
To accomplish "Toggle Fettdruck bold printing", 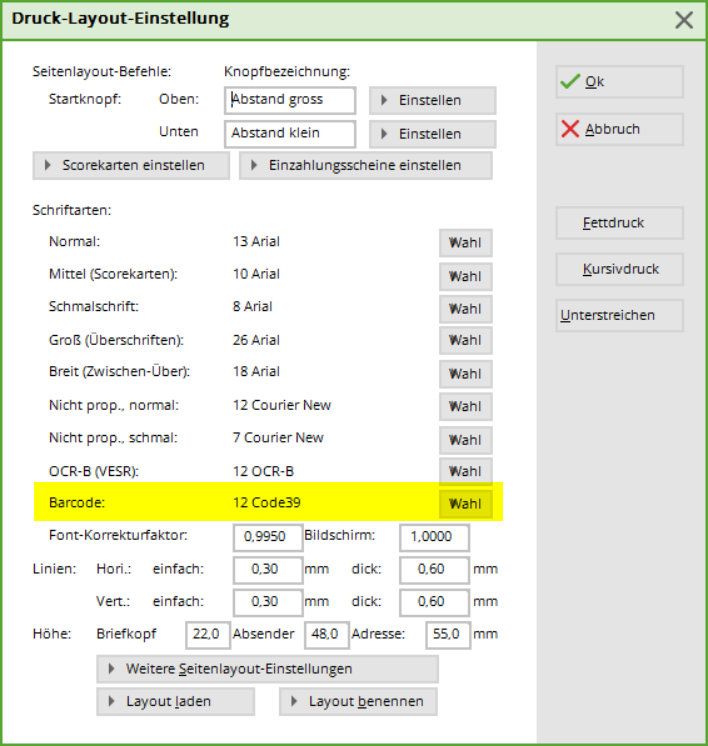I will [619, 223].
